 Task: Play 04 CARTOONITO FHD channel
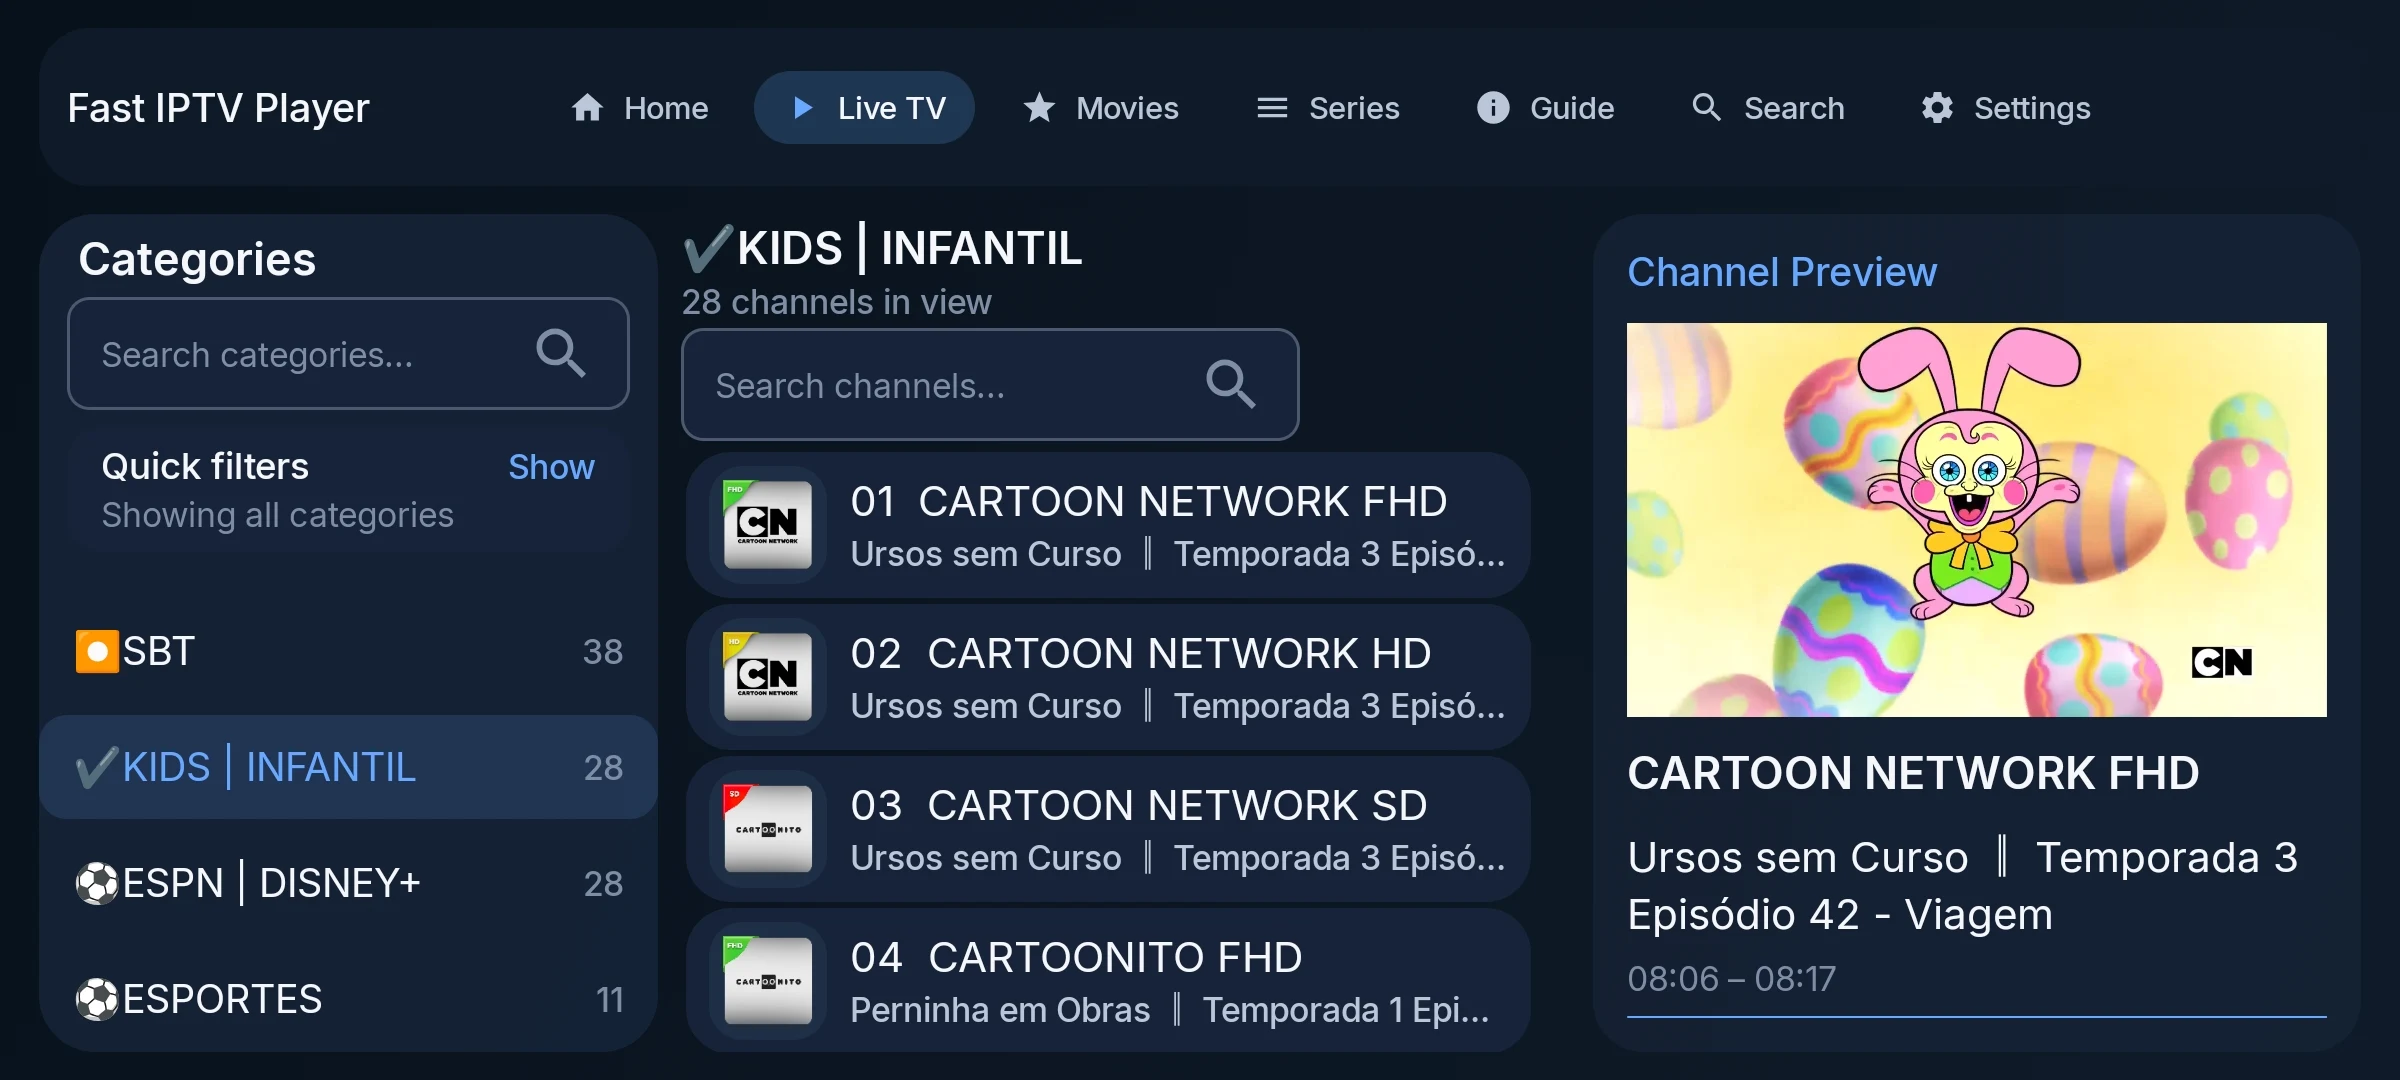point(1108,981)
